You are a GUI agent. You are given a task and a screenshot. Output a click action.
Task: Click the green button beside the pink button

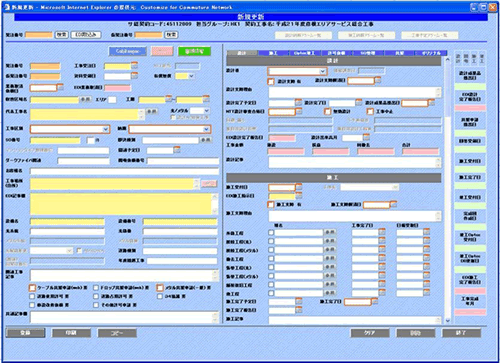click(x=194, y=51)
